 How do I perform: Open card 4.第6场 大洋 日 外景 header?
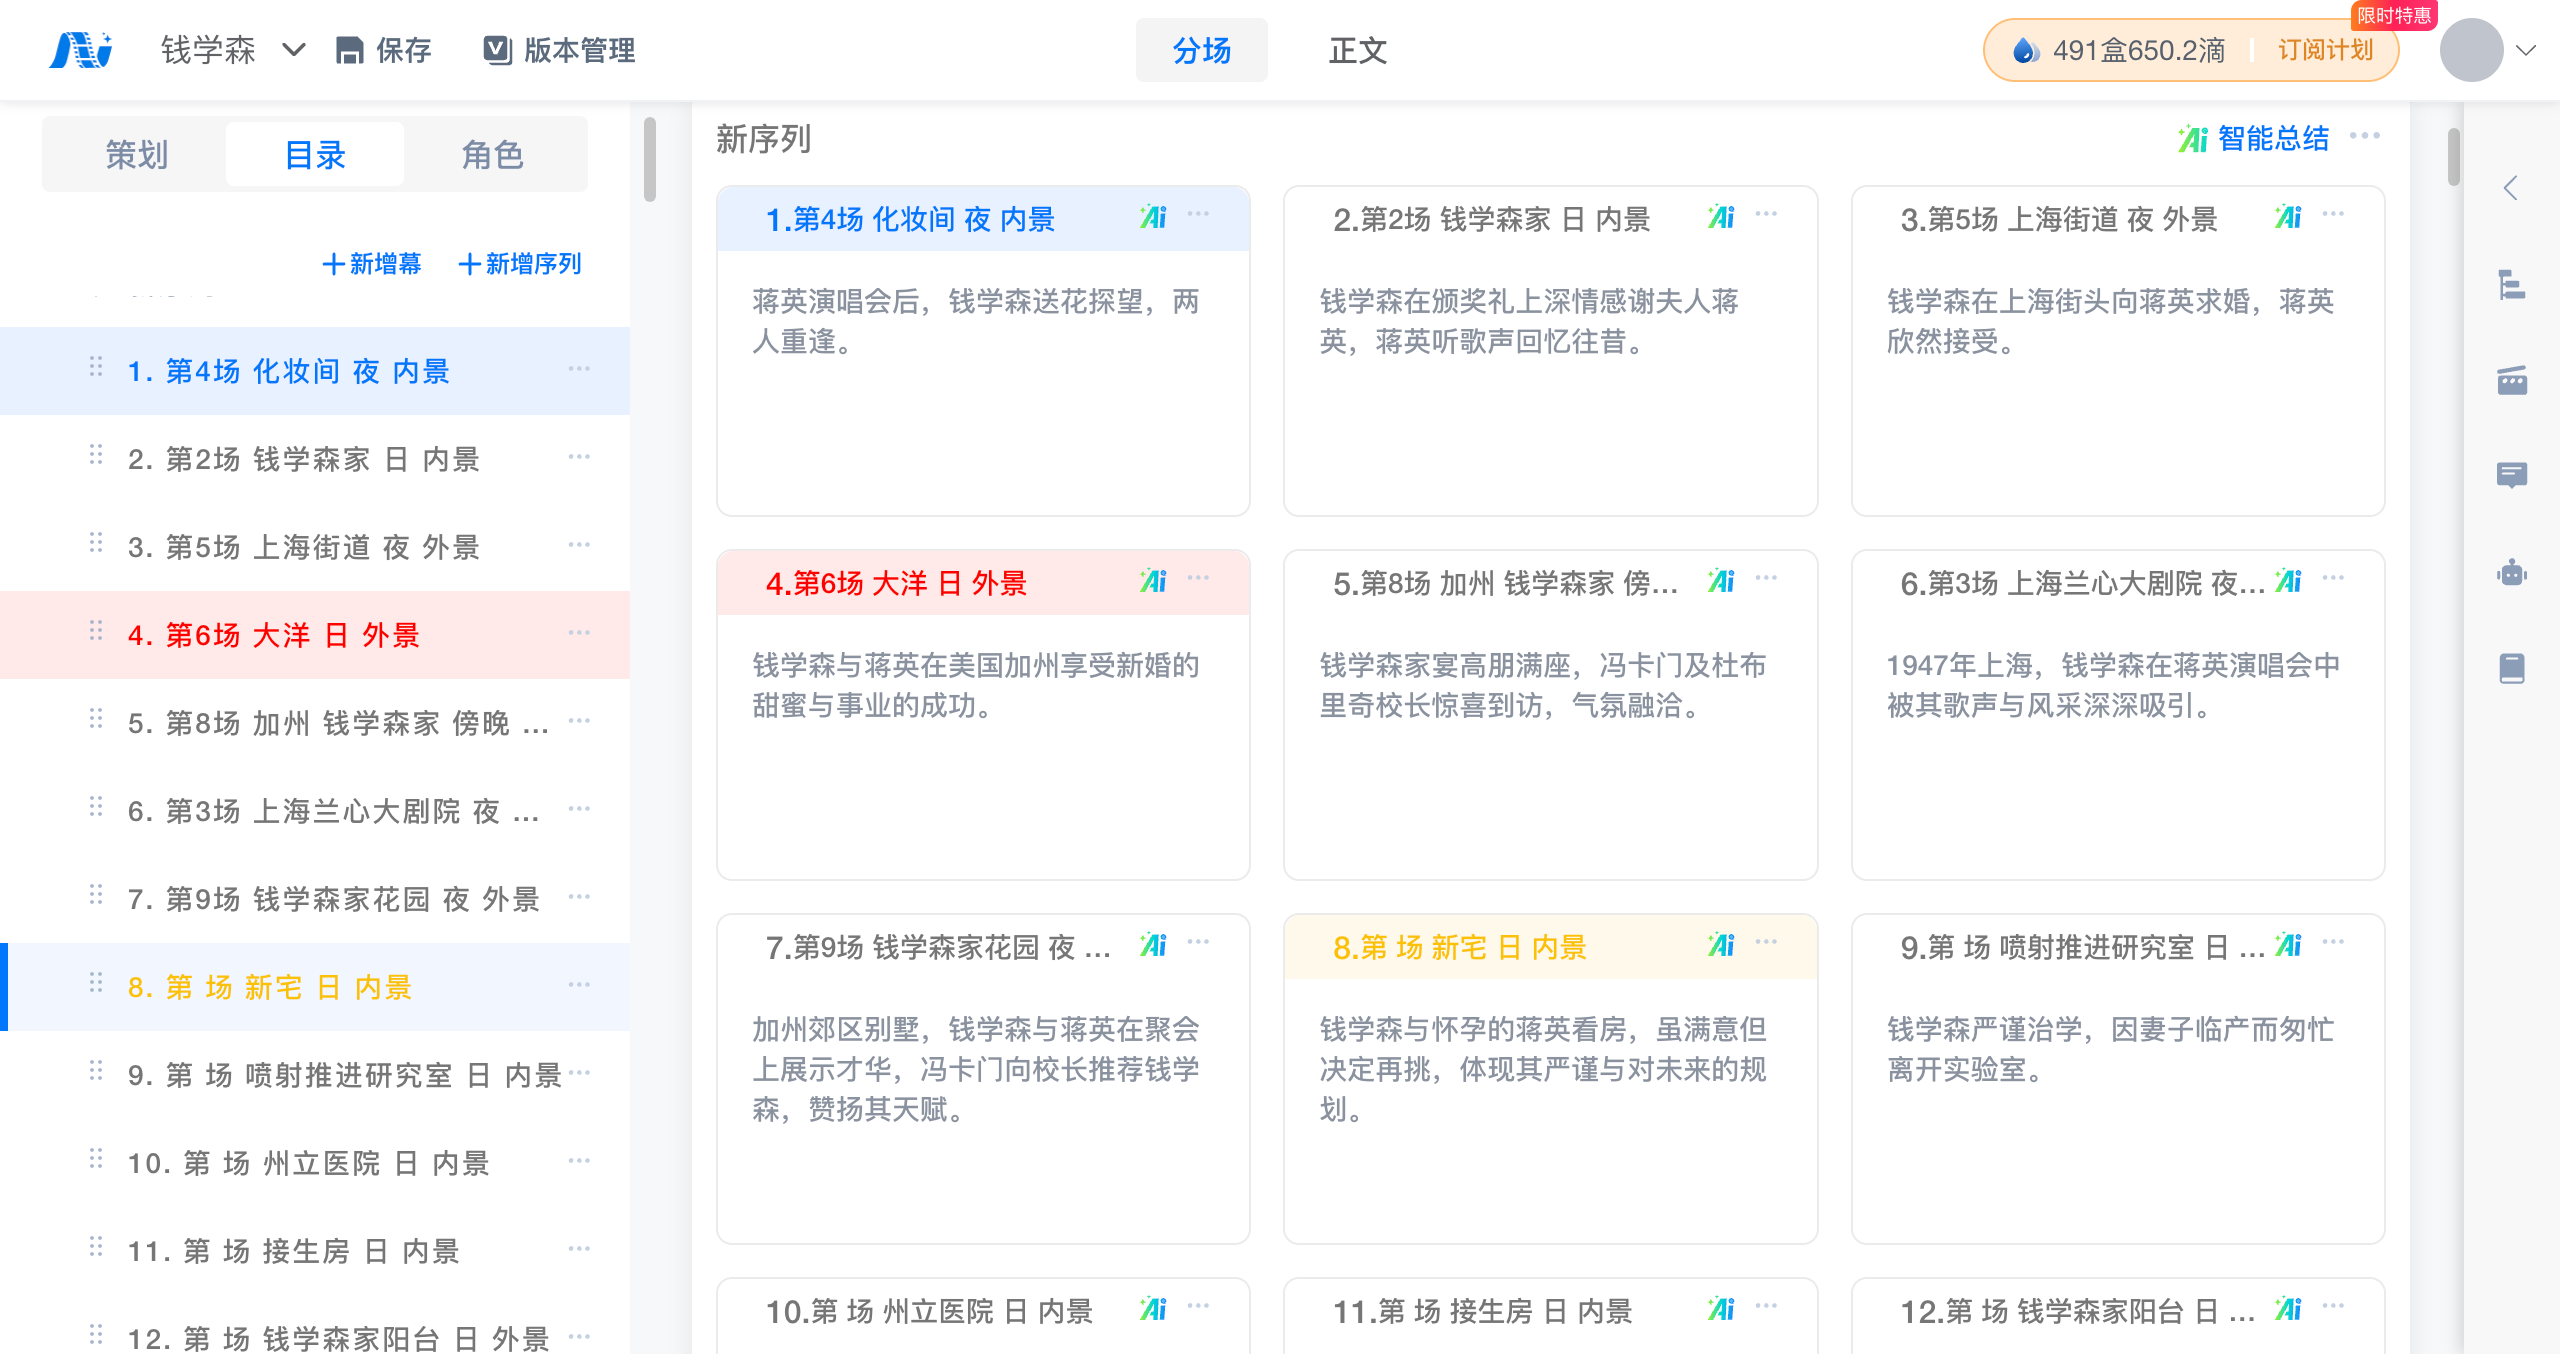coord(983,583)
